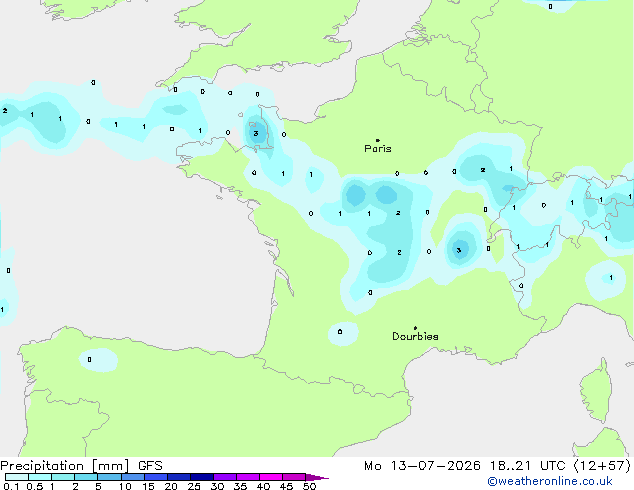
Task: Click the 'Mo 13-07-2026' forecast date text
Action: pyautogui.click(x=422, y=466)
